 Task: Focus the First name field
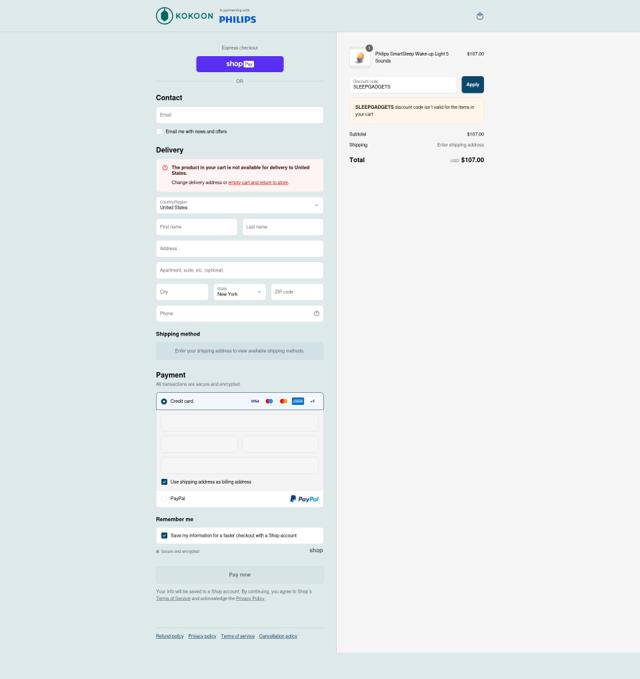[x=197, y=227]
